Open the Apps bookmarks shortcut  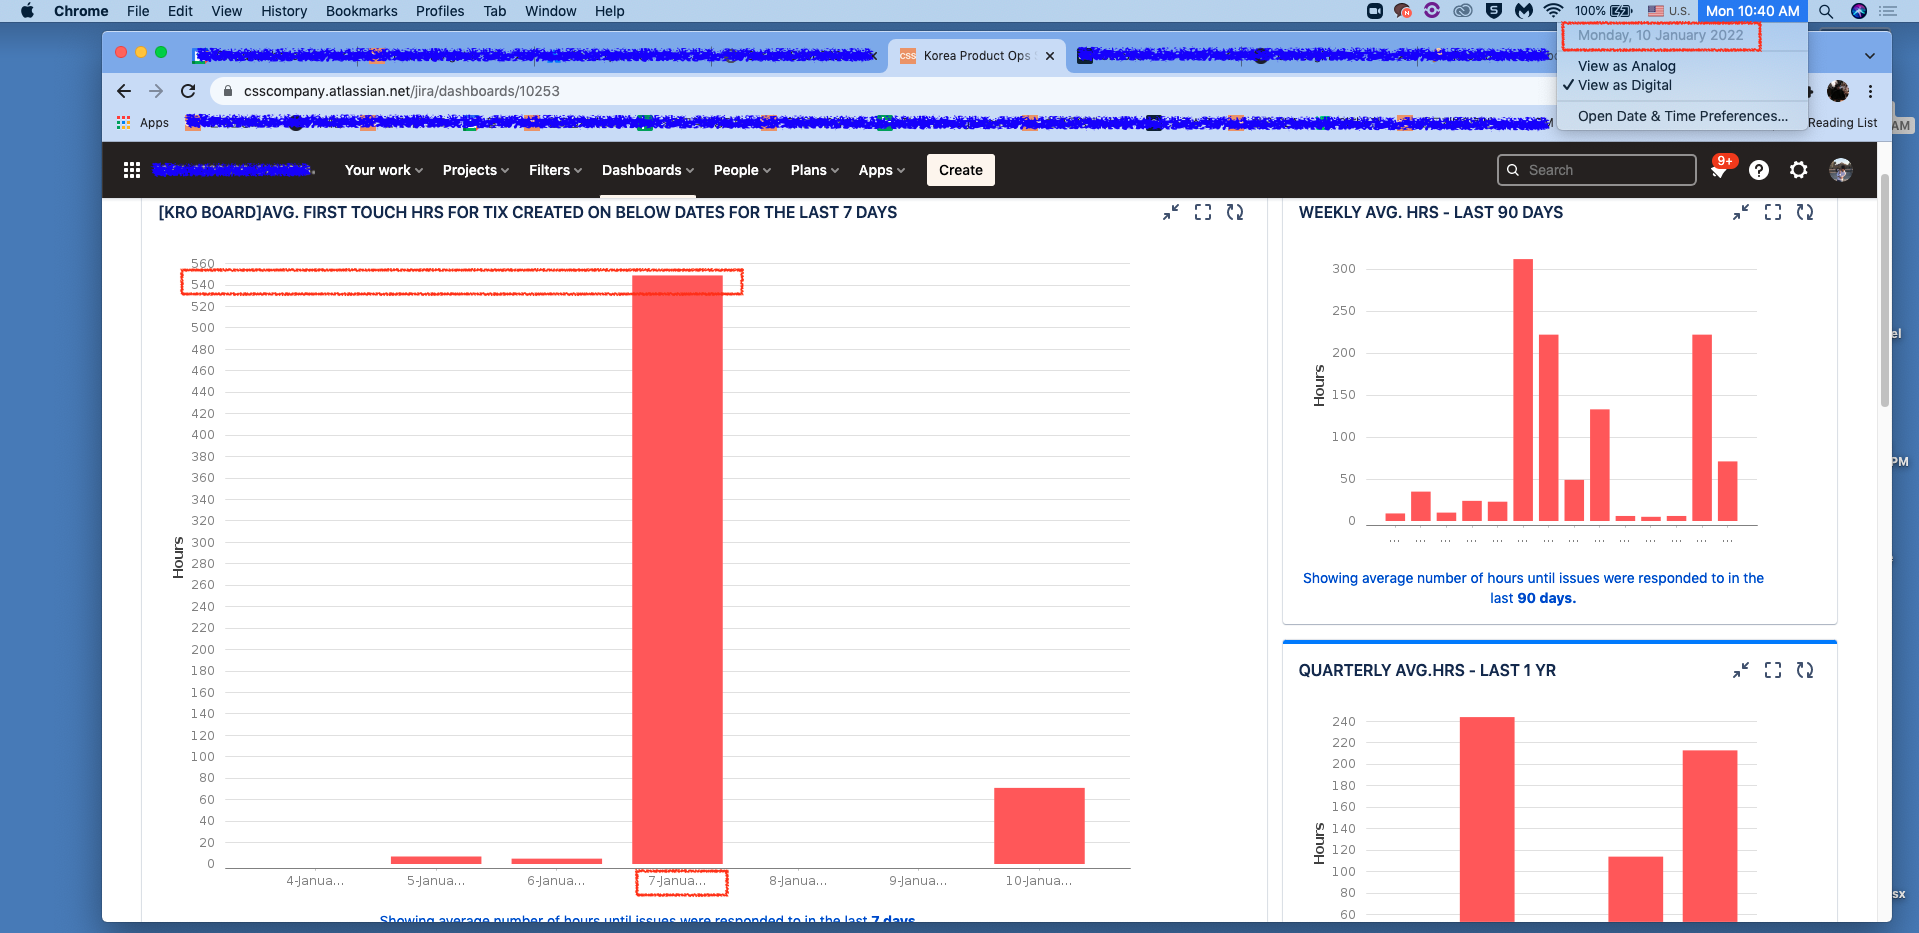coord(143,123)
